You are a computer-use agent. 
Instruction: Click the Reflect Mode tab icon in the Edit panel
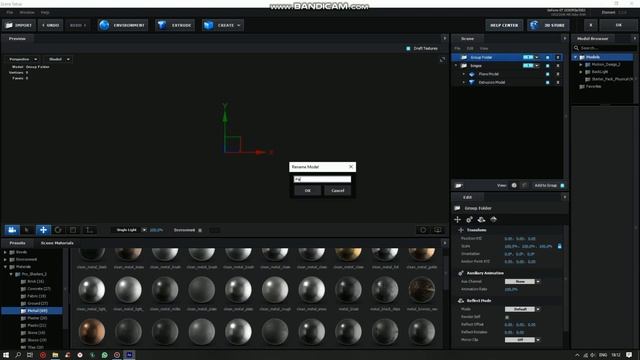pyautogui.click(x=481, y=220)
